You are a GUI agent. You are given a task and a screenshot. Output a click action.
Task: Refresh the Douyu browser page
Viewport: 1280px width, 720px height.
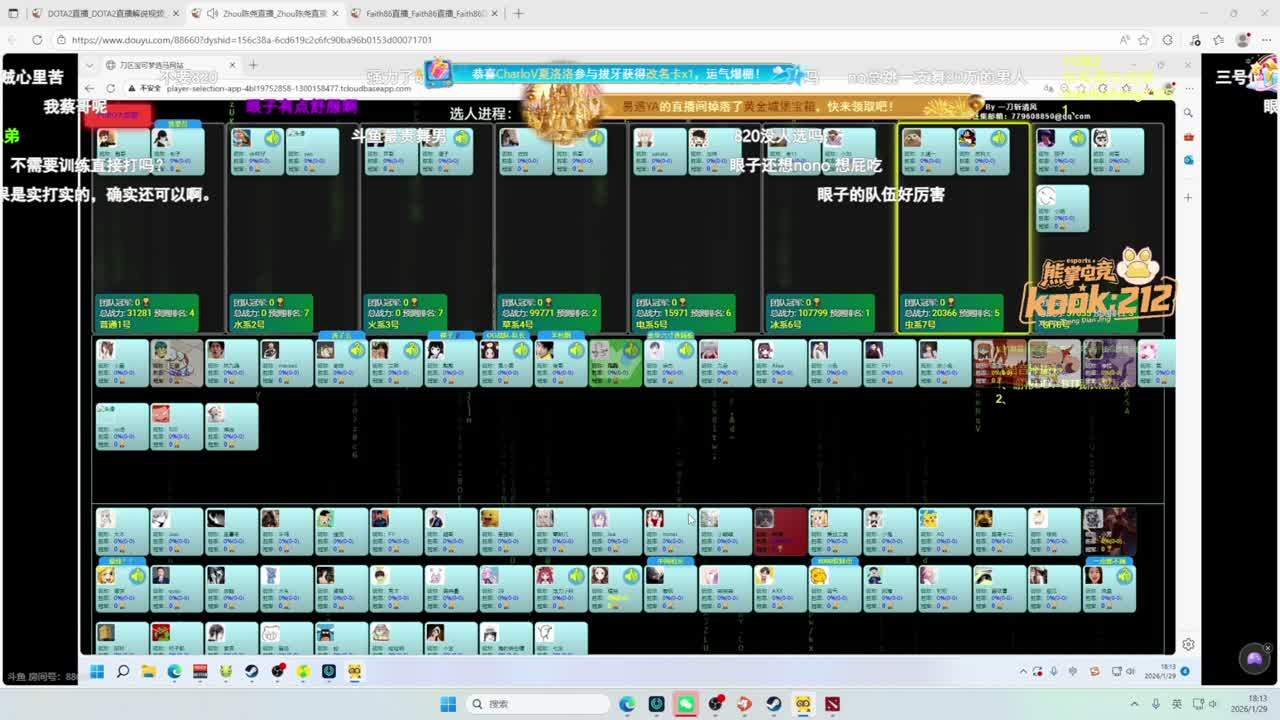coord(37,40)
